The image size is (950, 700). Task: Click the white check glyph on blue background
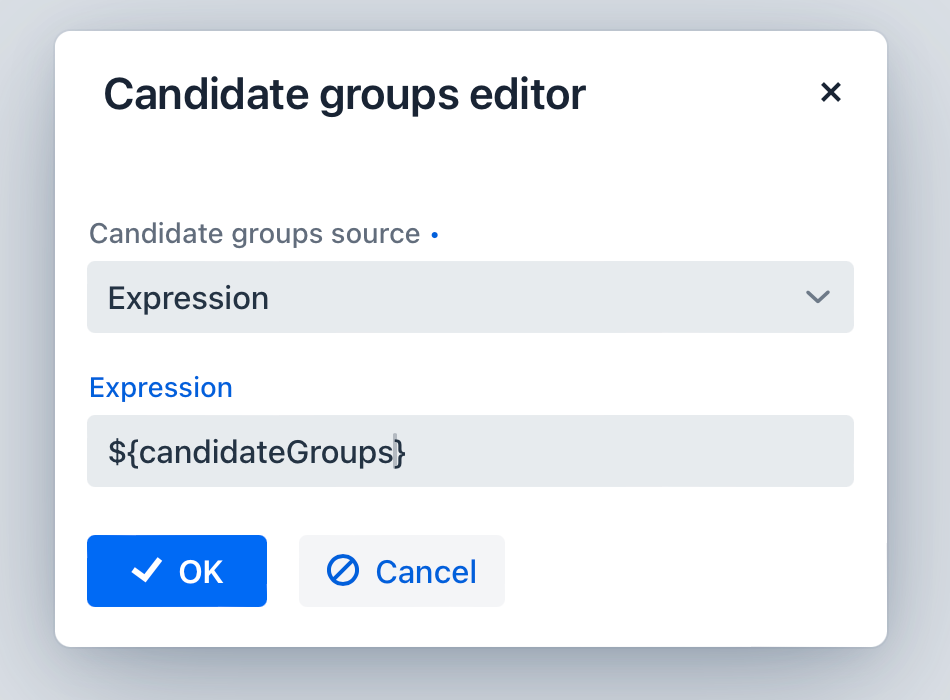tap(146, 571)
